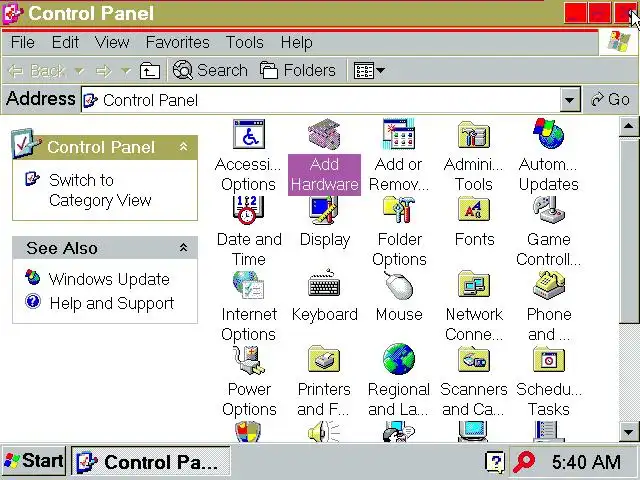Open Regional and Language options
Screen dimensions: 640x480
pyautogui.click(x=399, y=382)
